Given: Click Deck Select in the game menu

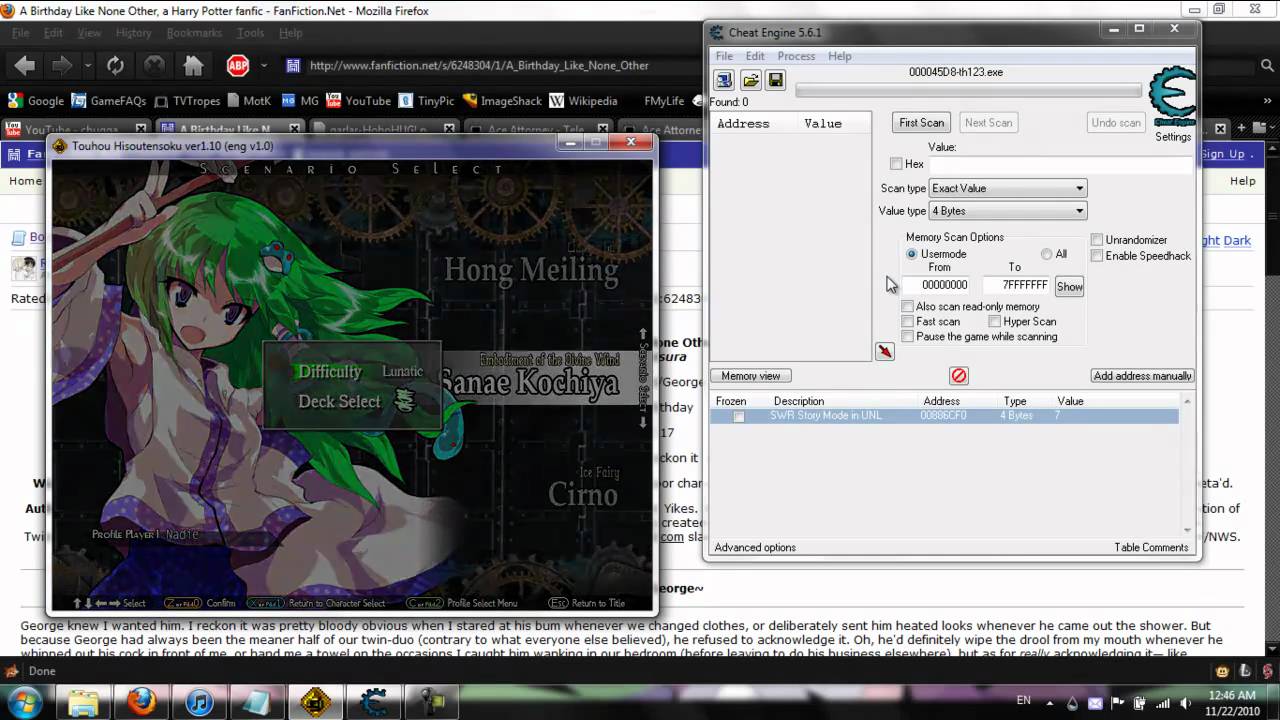Looking at the screenshot, I should click(x=339, y=401).
